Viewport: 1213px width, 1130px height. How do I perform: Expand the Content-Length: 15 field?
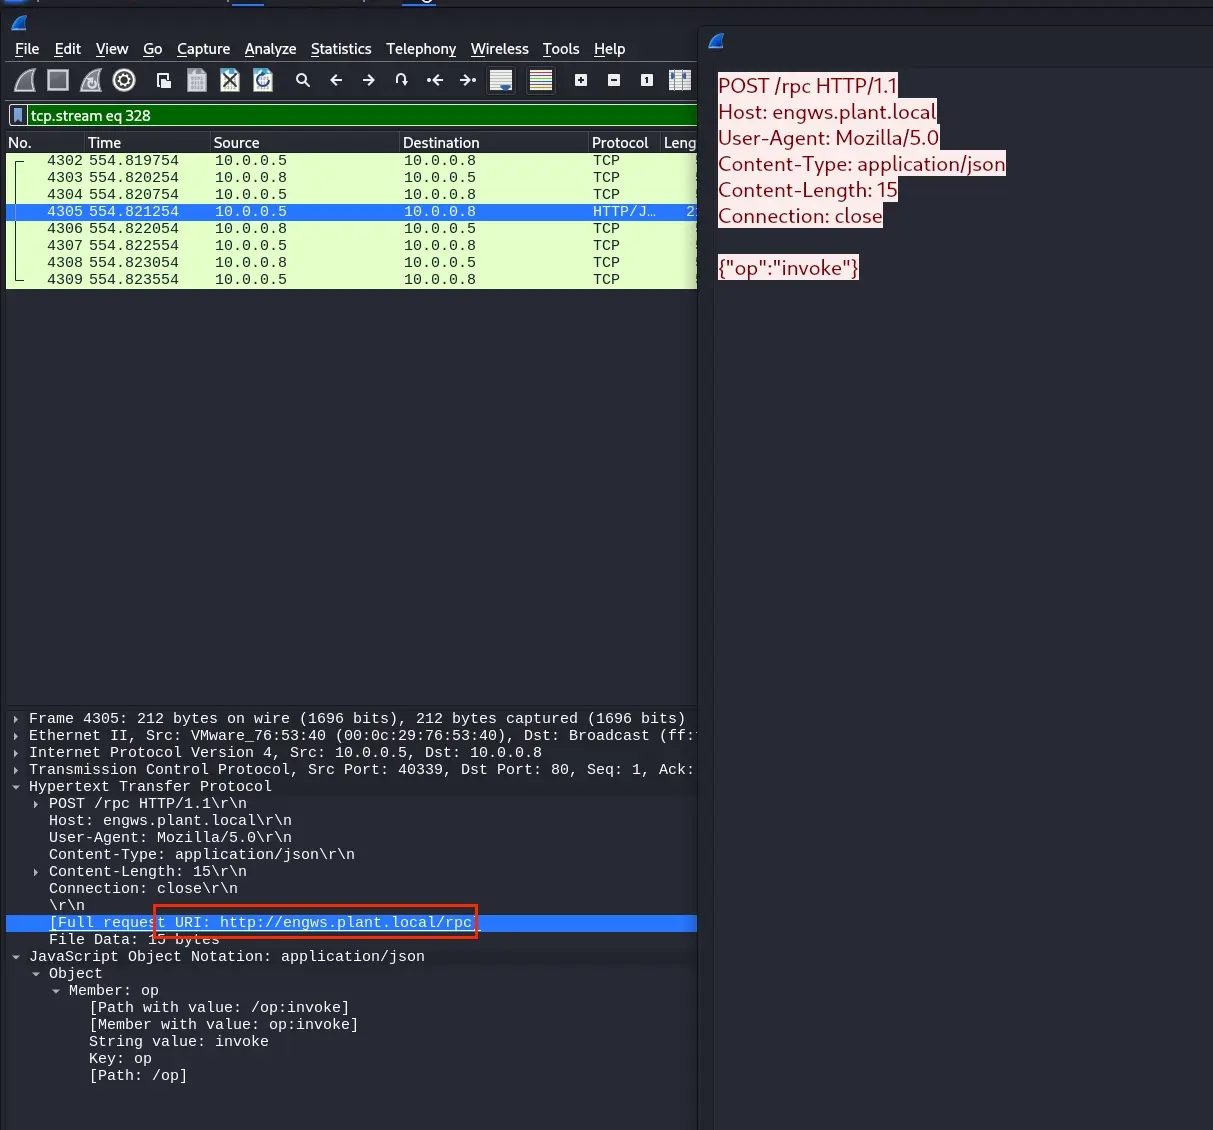36,871
